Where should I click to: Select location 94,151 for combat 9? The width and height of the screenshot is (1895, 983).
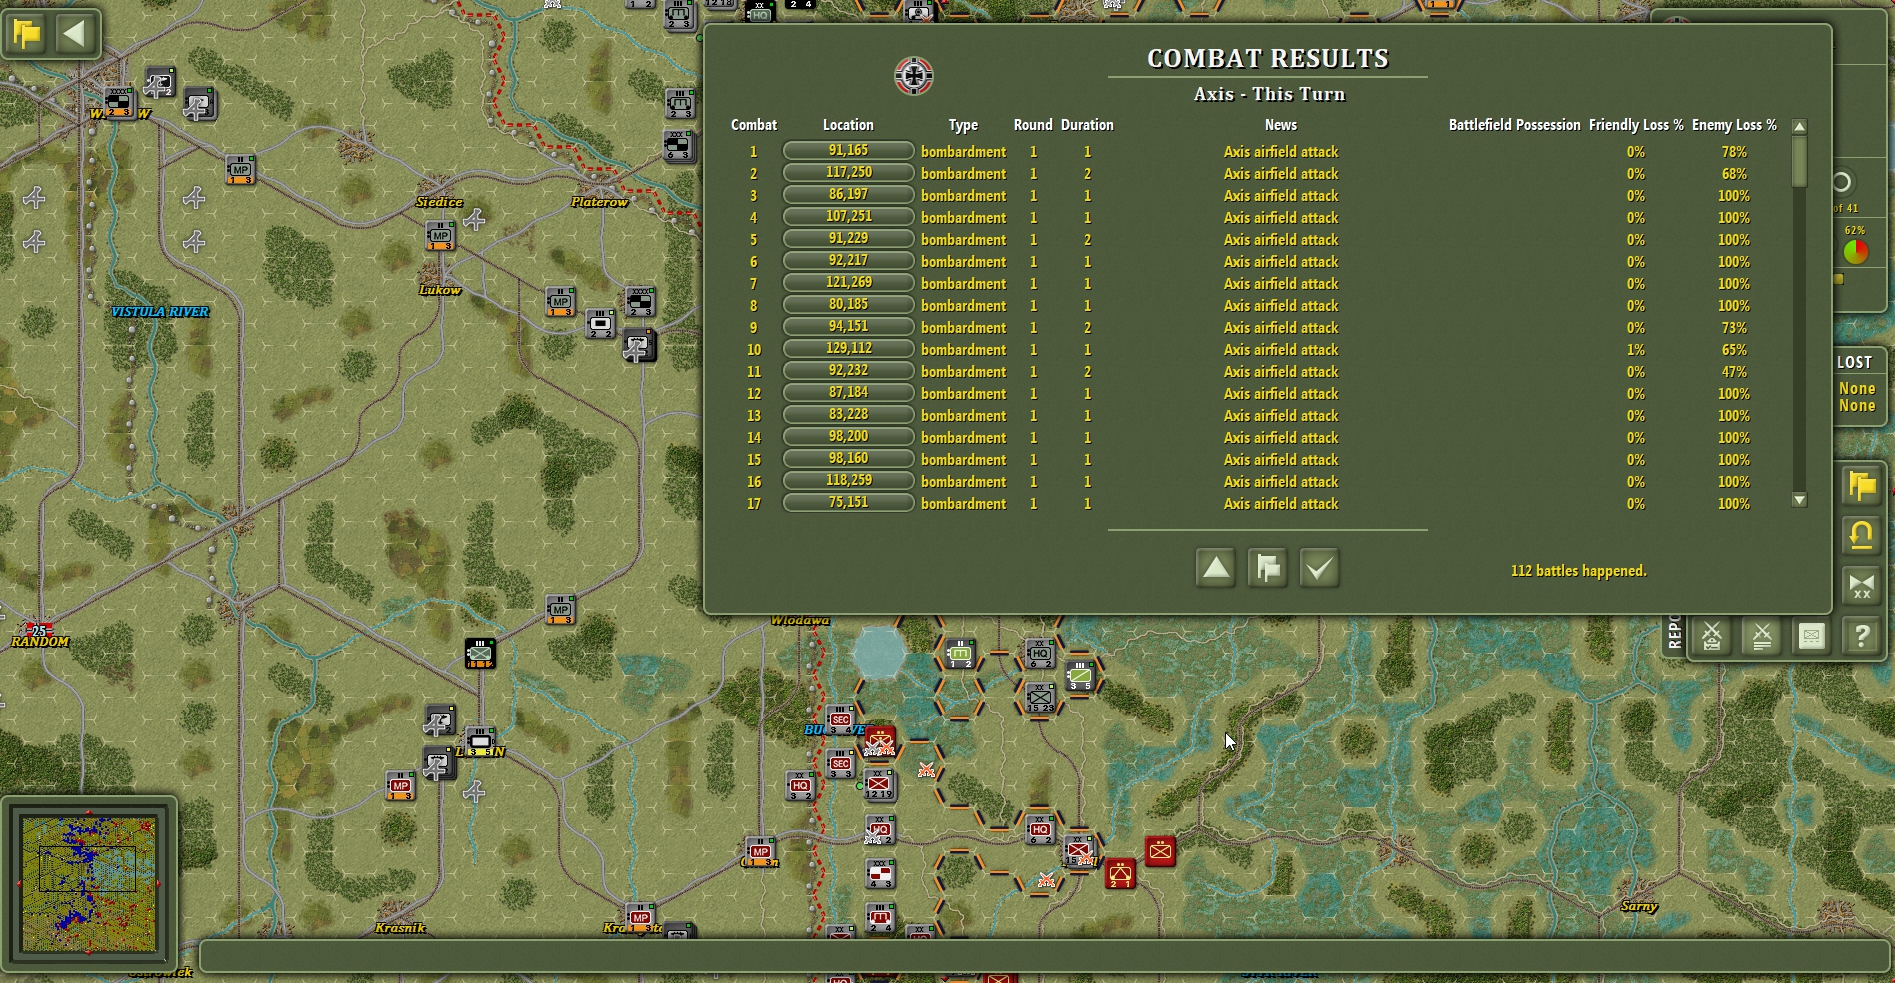[848, 327]
